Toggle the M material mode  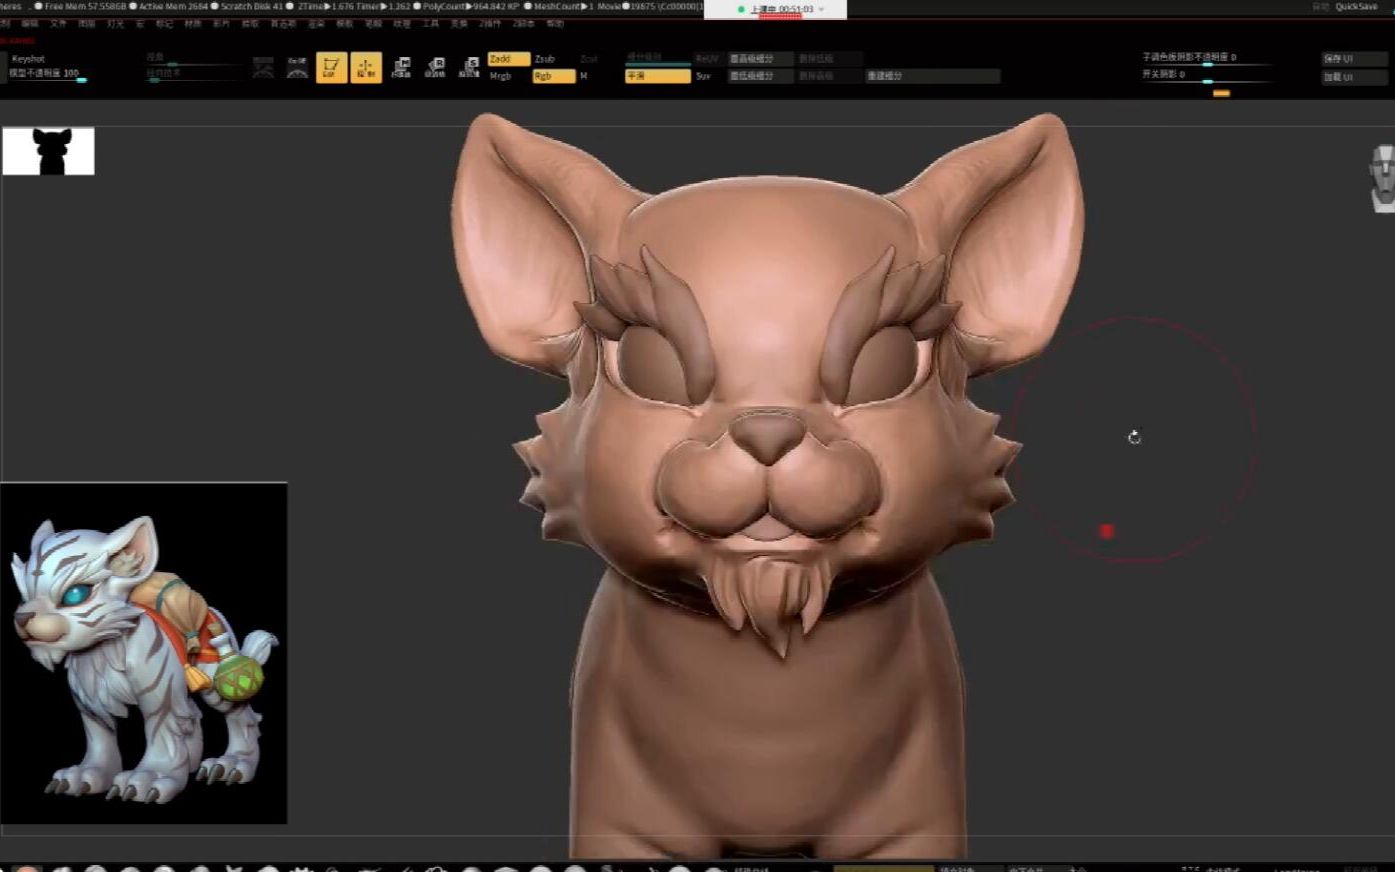point(584,76)
